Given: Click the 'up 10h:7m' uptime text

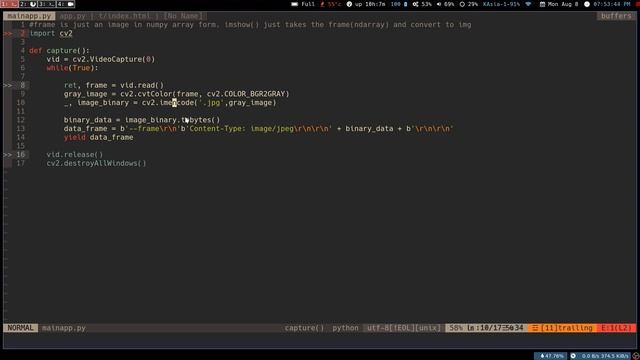Looking at the screenshot, I should tap(370, 4).
